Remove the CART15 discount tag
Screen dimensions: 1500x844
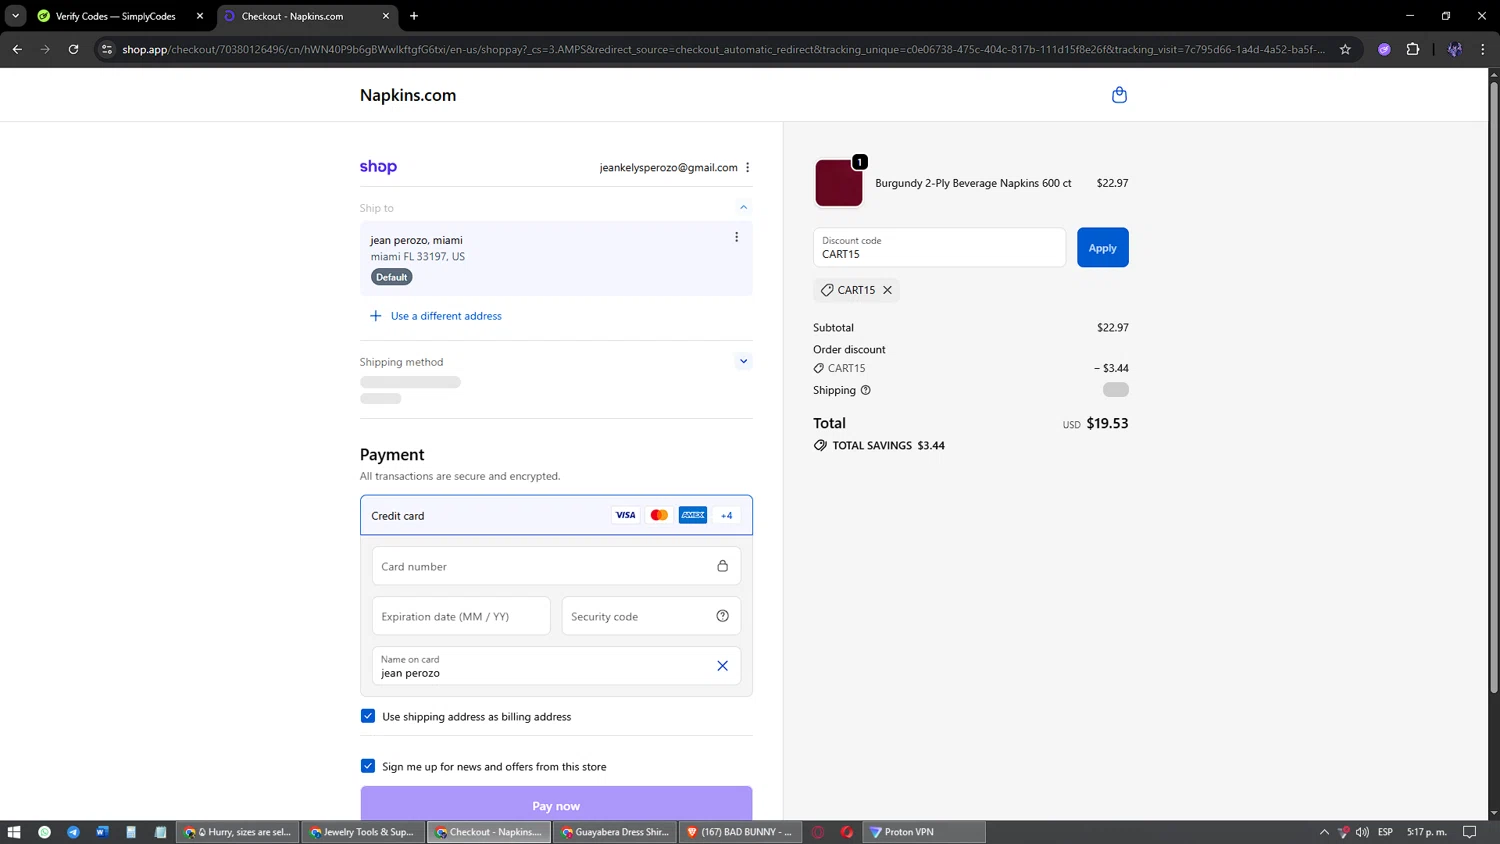[x=887, y=290]
